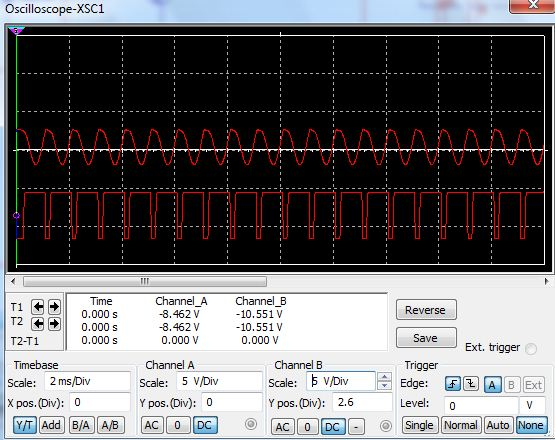Select falling edge trigger icon
This screenshot has width=555, height=440.
point(471,384)
